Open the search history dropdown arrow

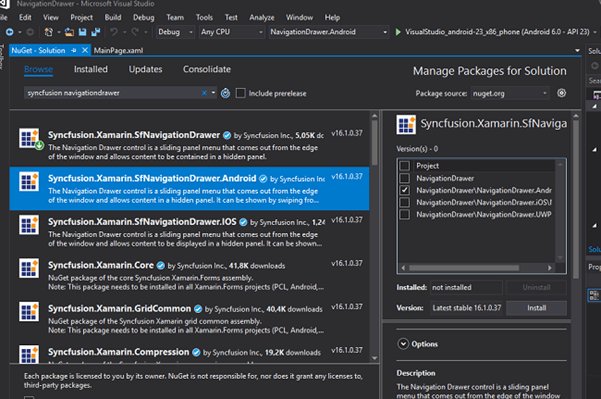213,93
